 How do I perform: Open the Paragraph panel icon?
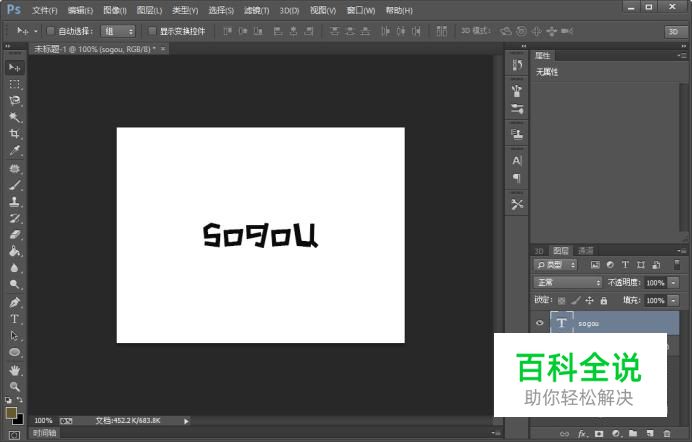[x=517, y=178]
